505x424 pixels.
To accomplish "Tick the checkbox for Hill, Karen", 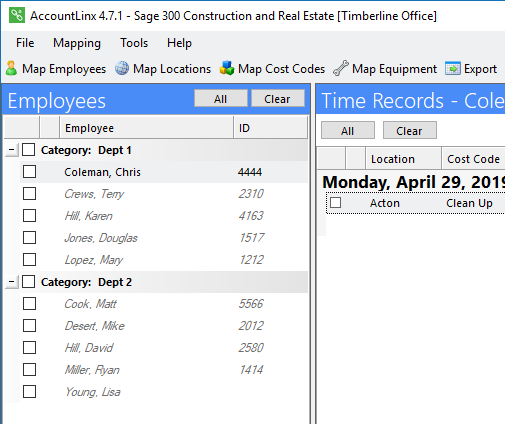I will click(x=30, y=216).
